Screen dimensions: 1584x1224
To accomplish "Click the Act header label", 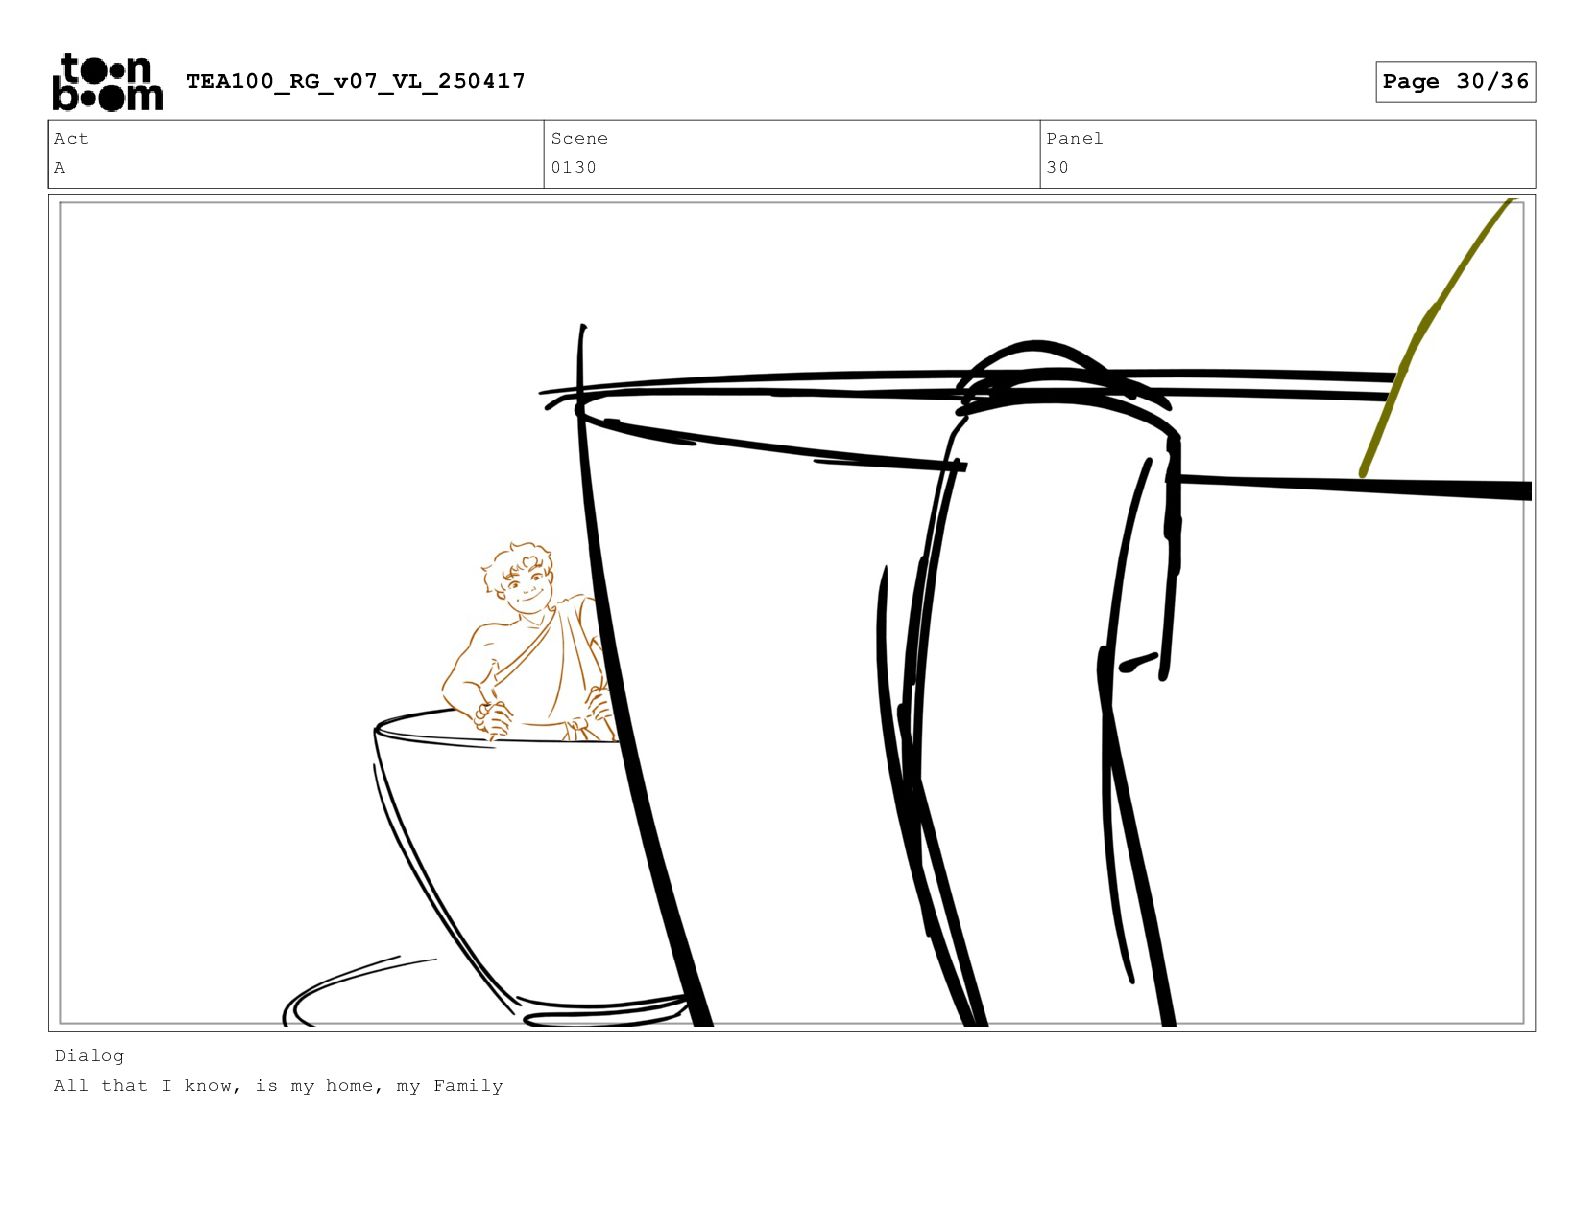I will pyautogui.click(x=71, y=139).
